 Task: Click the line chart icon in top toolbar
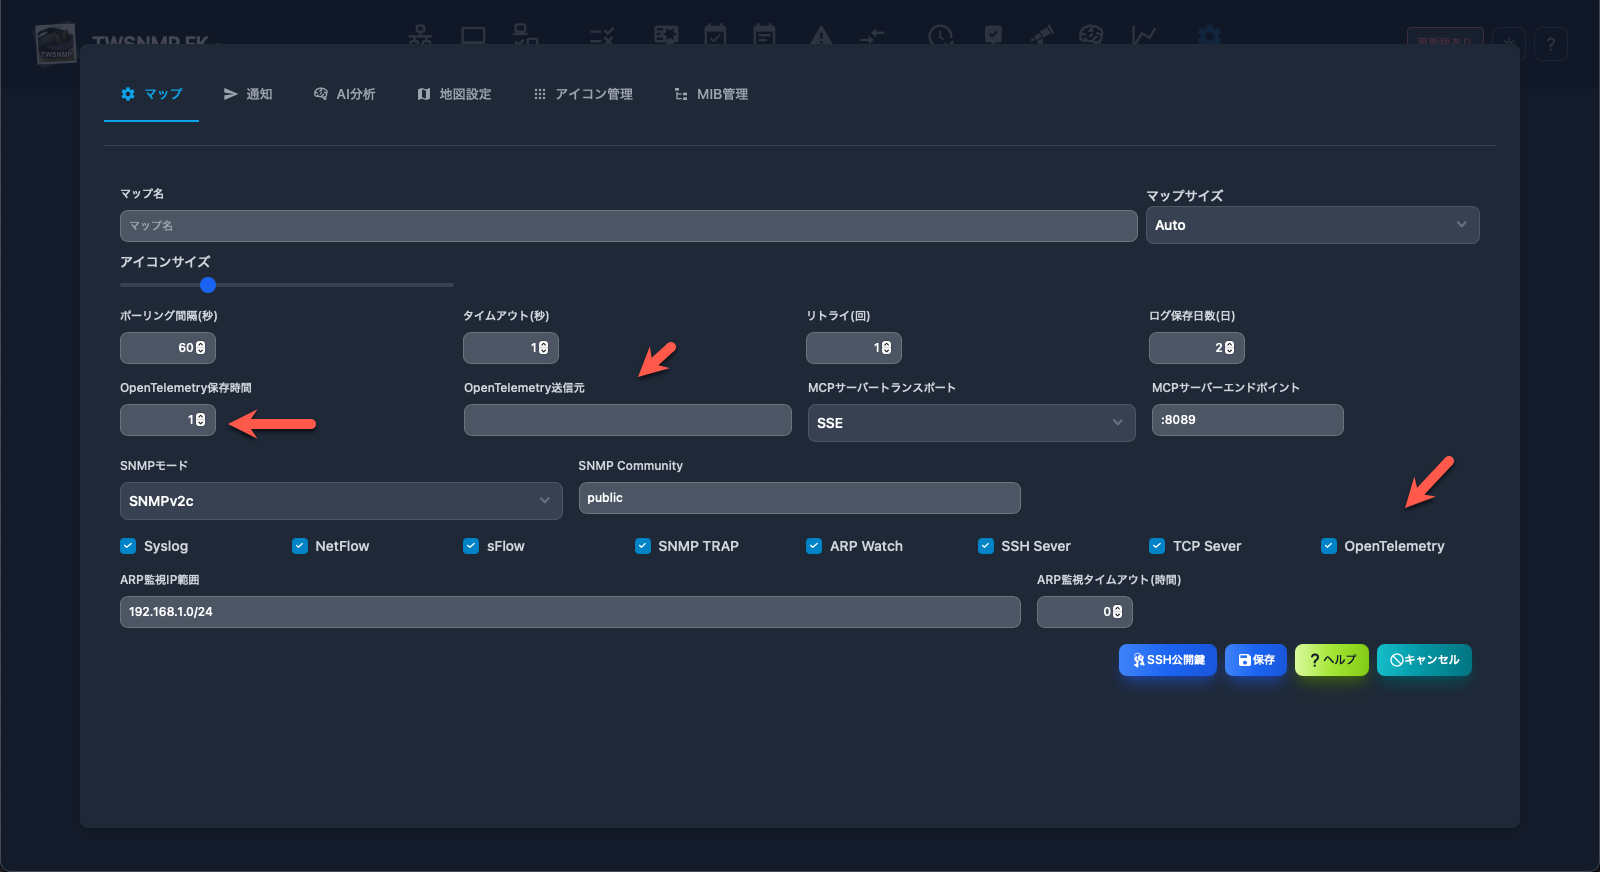[1144, 36]
